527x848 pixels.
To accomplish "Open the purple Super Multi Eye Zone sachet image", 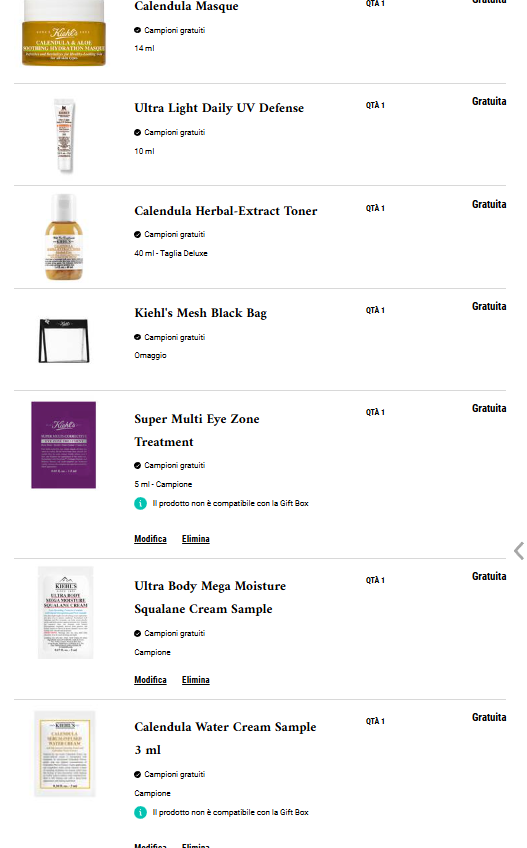I will coord(63,445).
